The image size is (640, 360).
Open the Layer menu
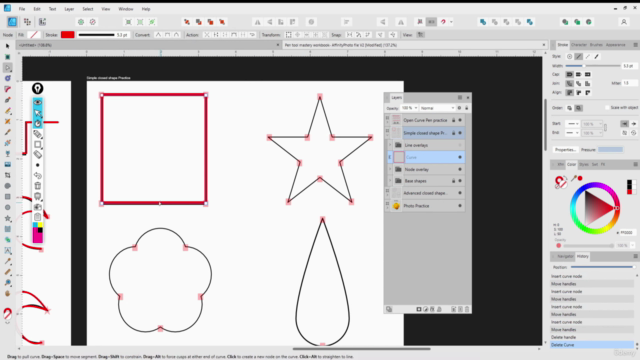tap(69, 9)
